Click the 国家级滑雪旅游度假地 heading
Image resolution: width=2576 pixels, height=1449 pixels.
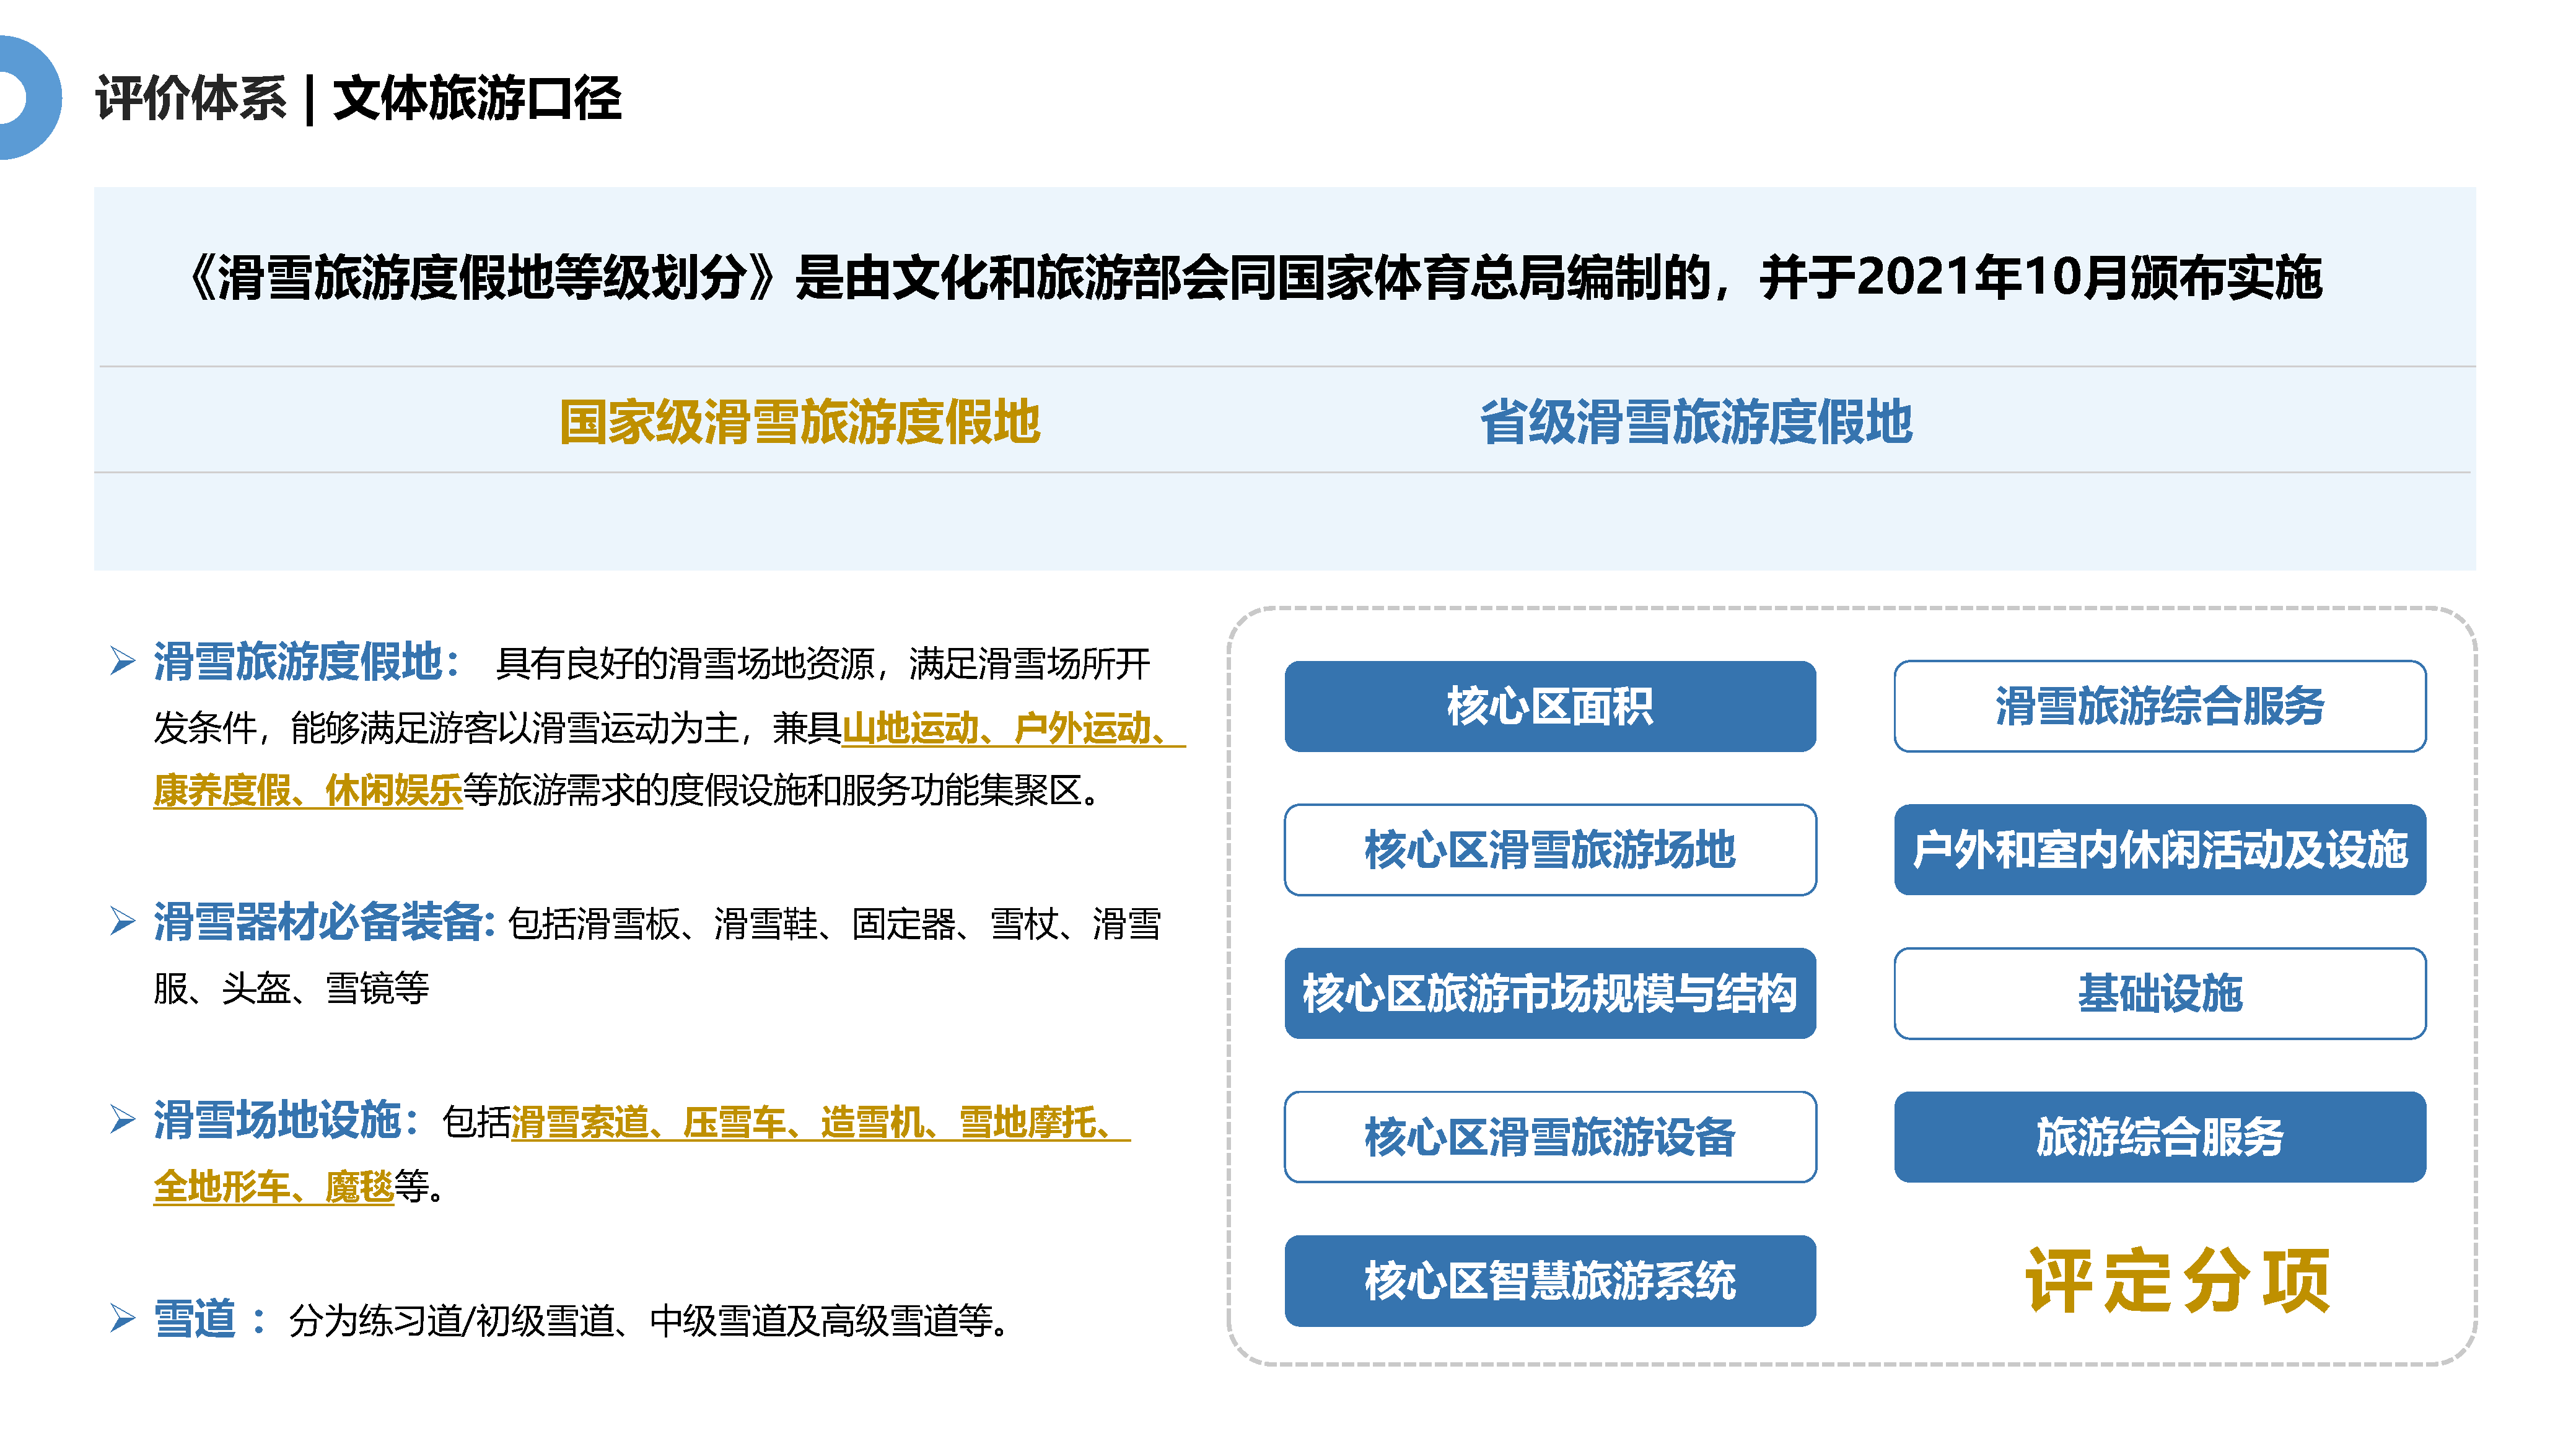pyautogui.click(x=799, y=422)
